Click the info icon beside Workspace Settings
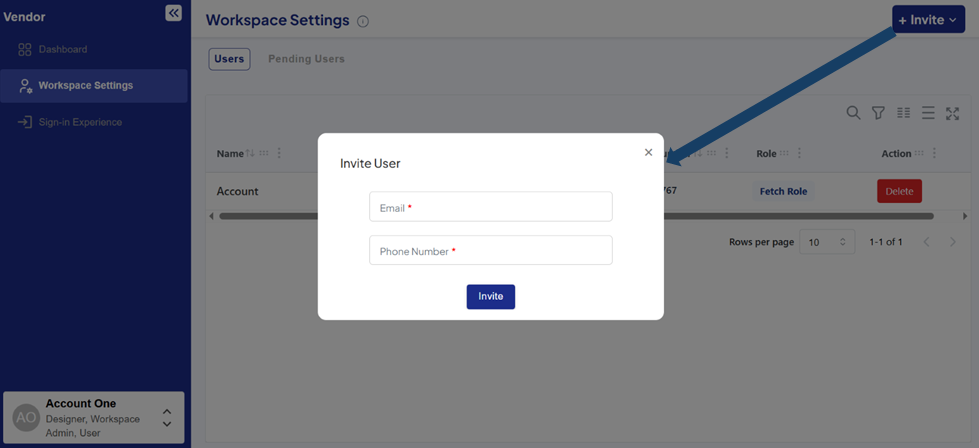 pyautogui.click(x=363, y=21)
